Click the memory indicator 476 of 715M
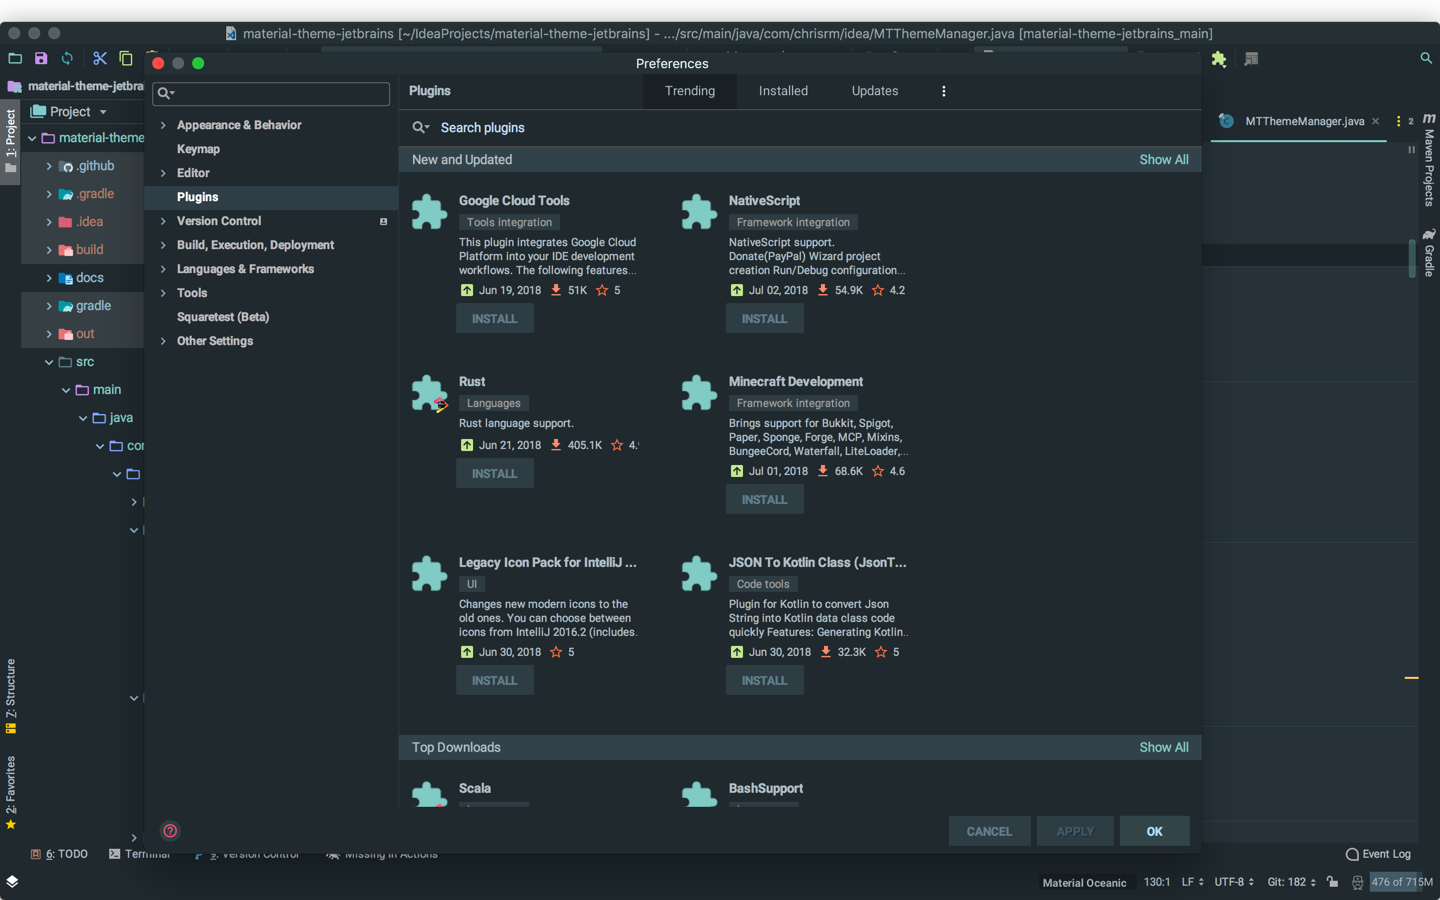This screenshot has width=1440, height=900. click(1401, 882)
